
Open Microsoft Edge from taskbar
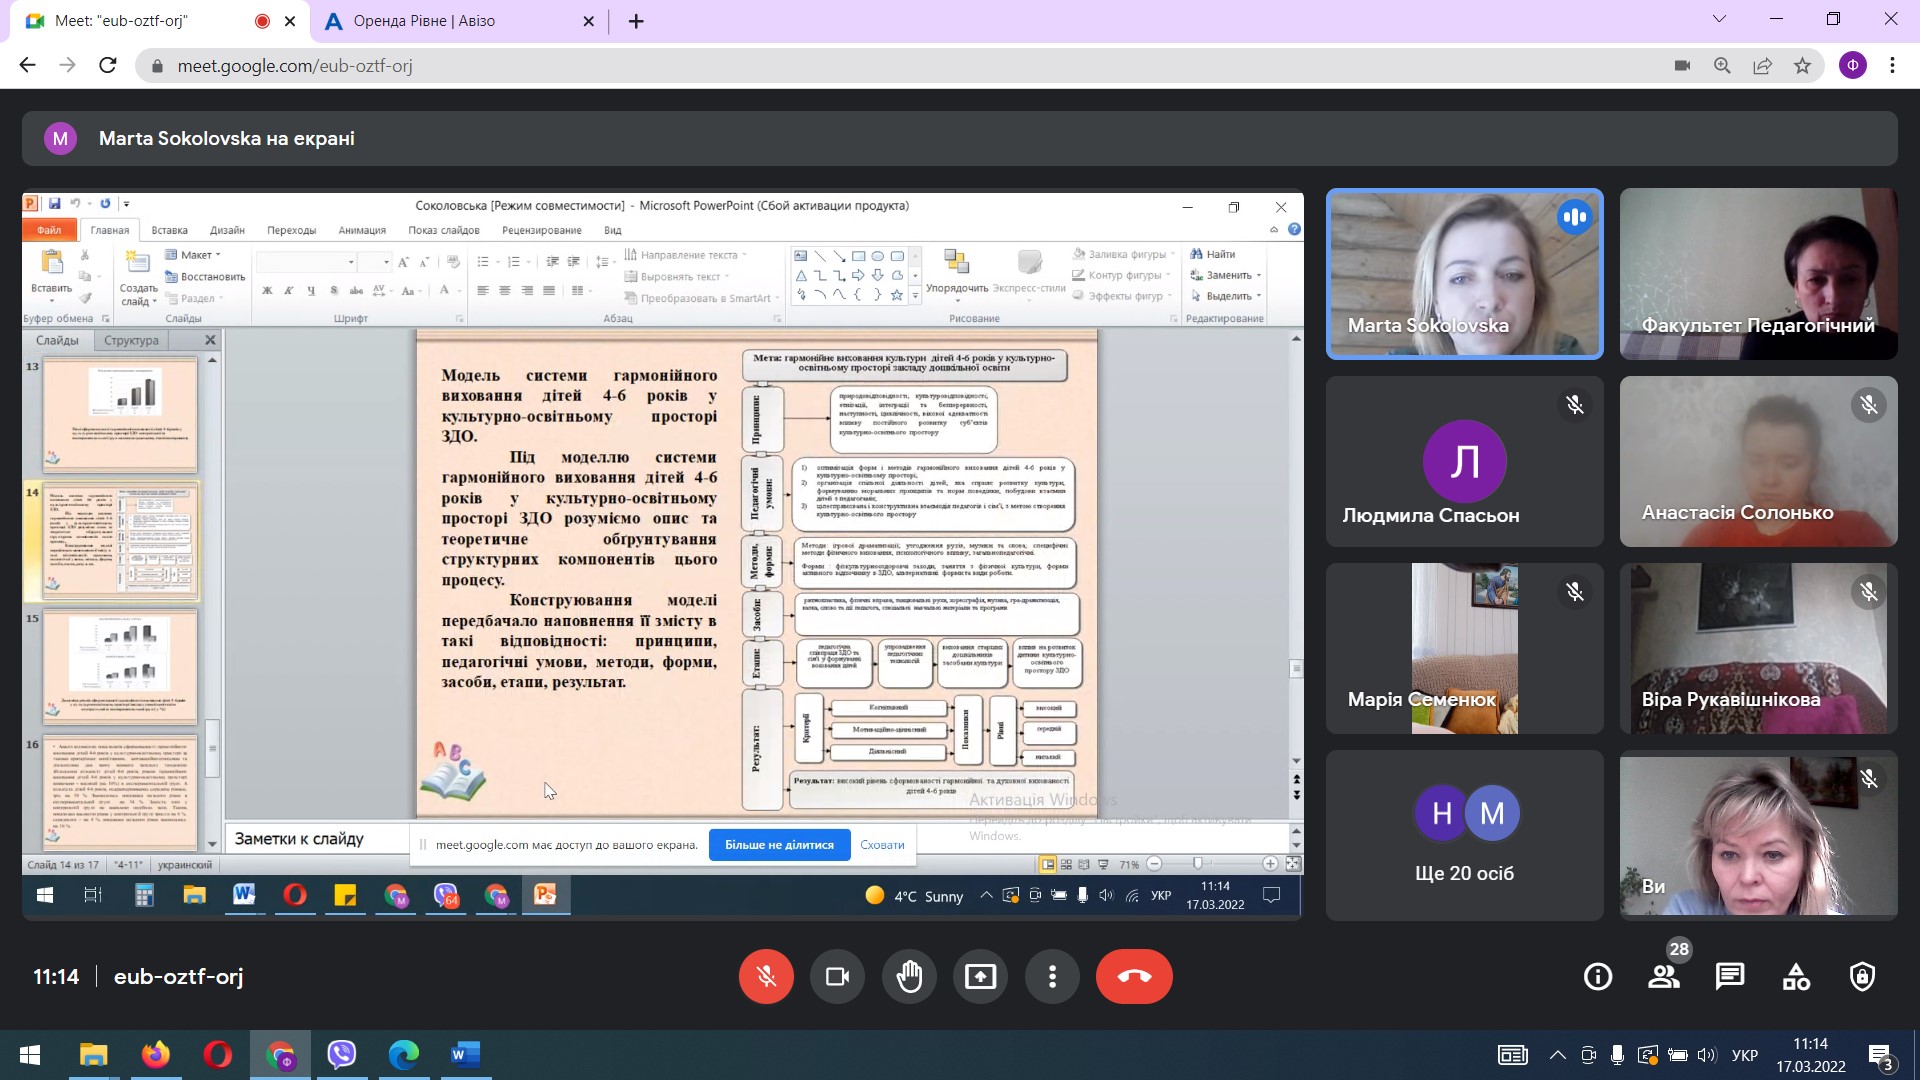pyautogui.click(x=404, y=1055)
